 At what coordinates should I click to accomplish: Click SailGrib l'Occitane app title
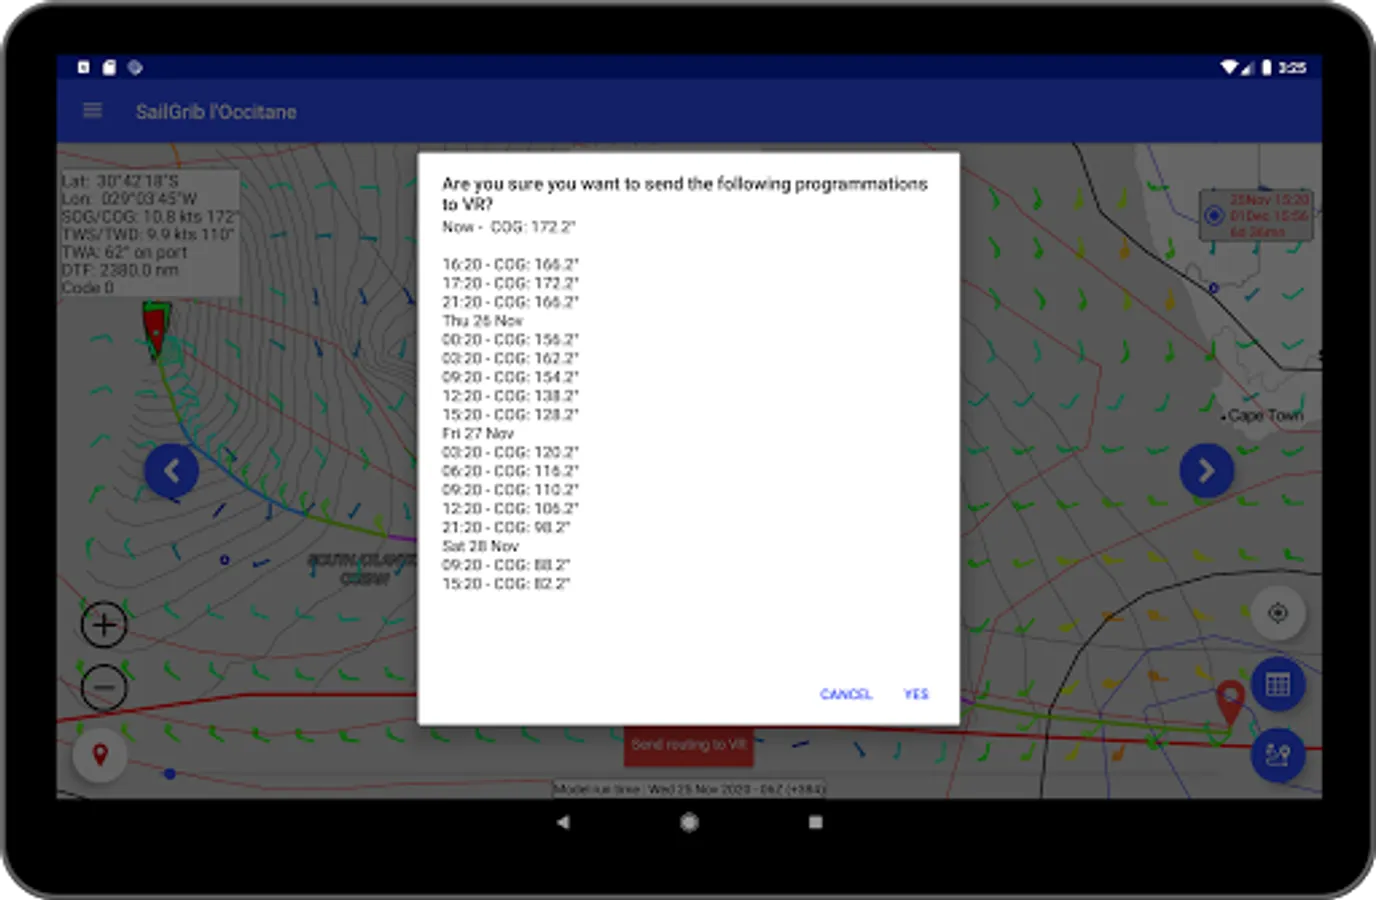pos(216,112)
